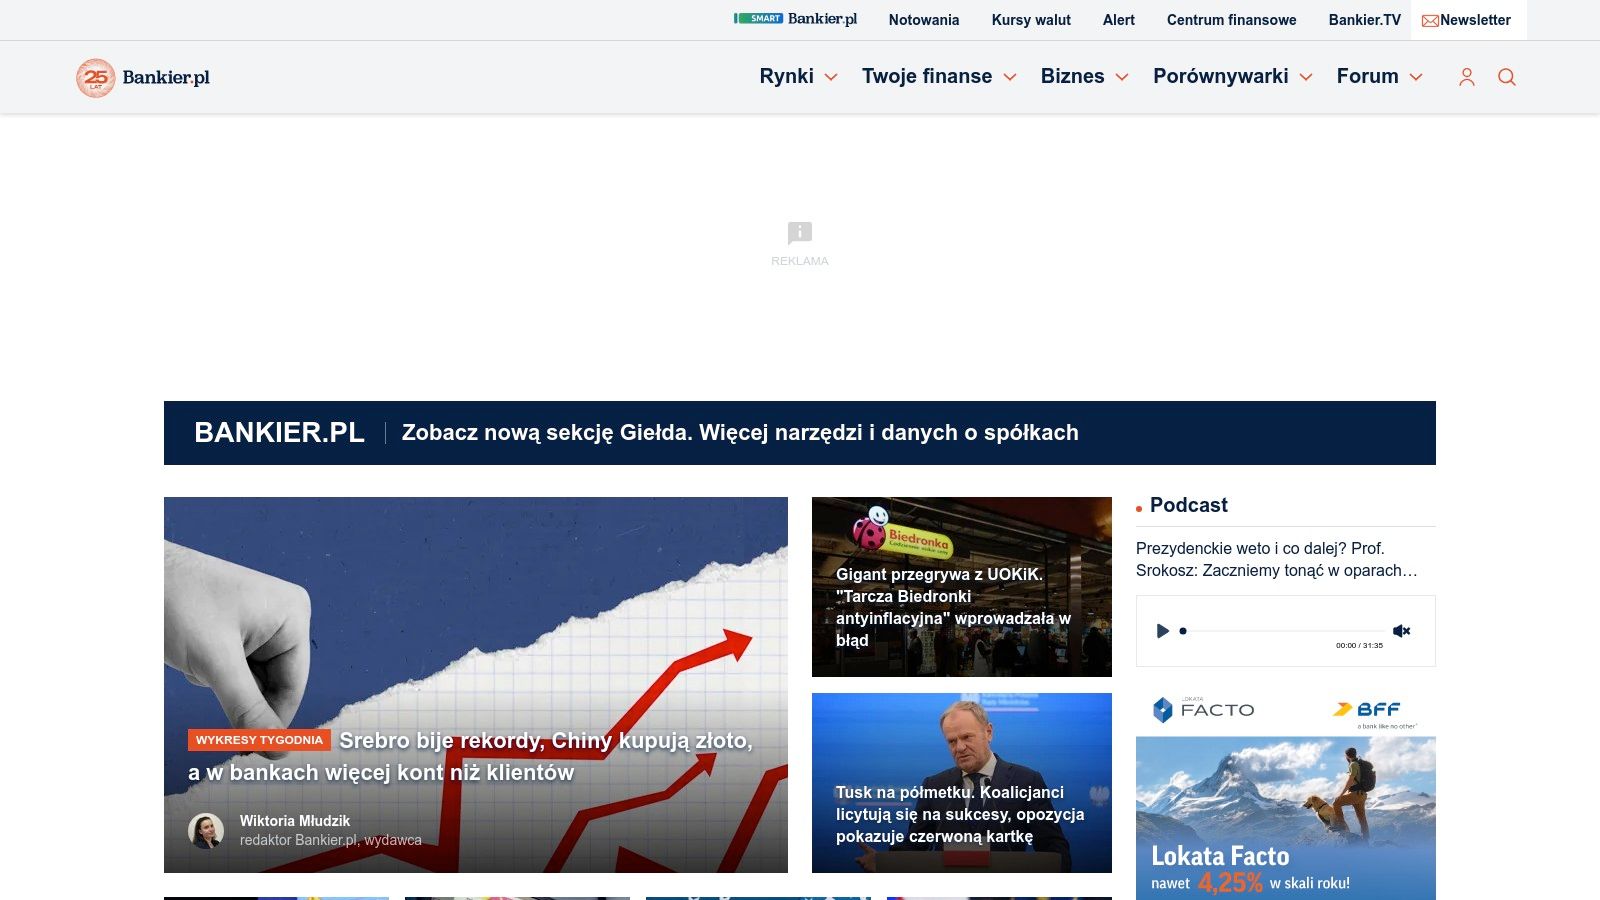Open Notowania in the top bar

pos(924,20)
